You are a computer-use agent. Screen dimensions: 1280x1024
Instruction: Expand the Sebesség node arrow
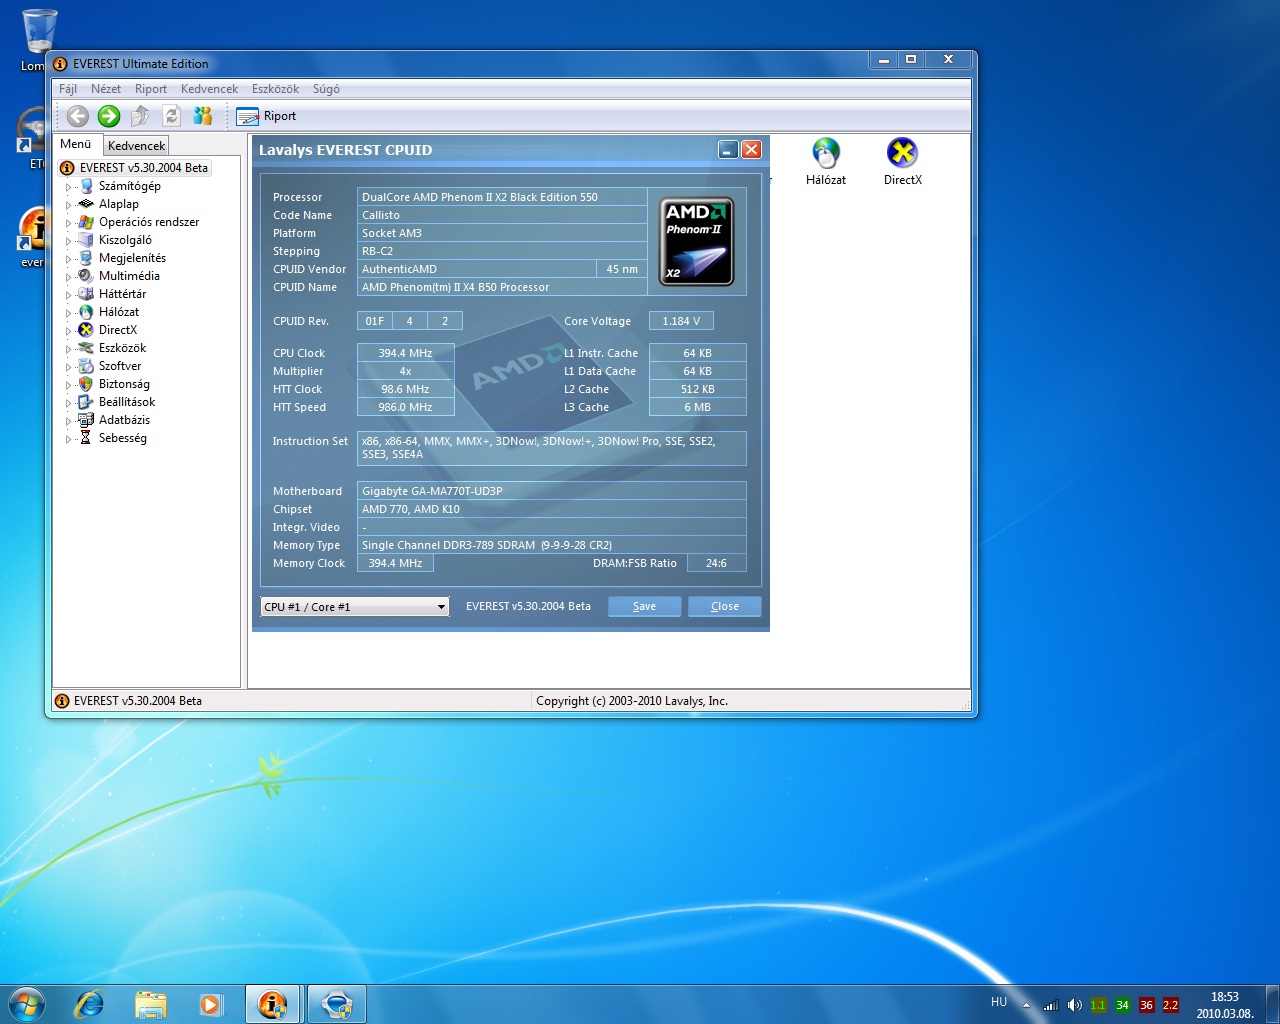click(x=69, y=439)
